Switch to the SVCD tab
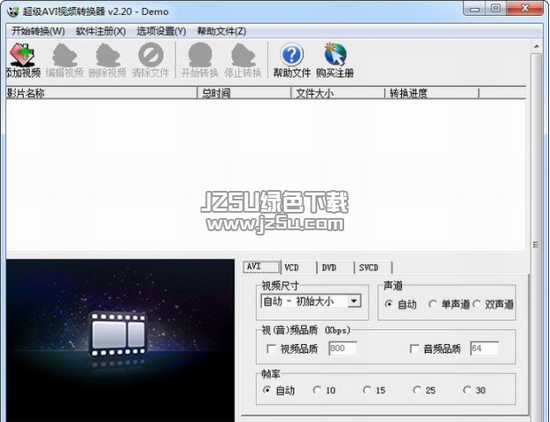Screen dimensions: 550x422 (373, 268)
